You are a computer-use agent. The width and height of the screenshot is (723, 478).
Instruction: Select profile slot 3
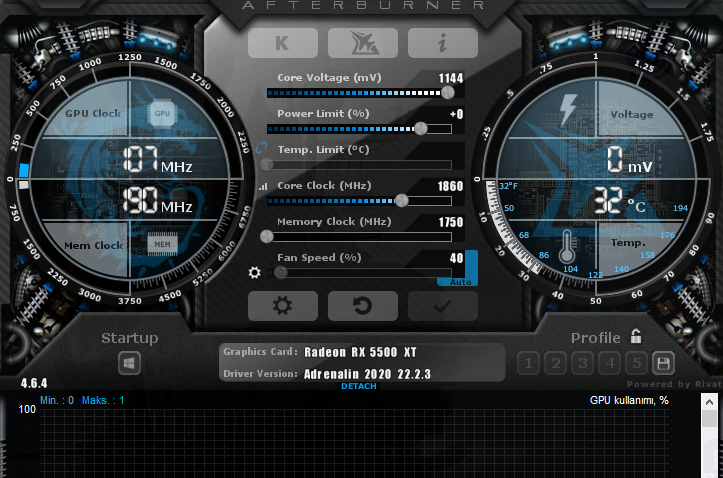tap(583, 363)
